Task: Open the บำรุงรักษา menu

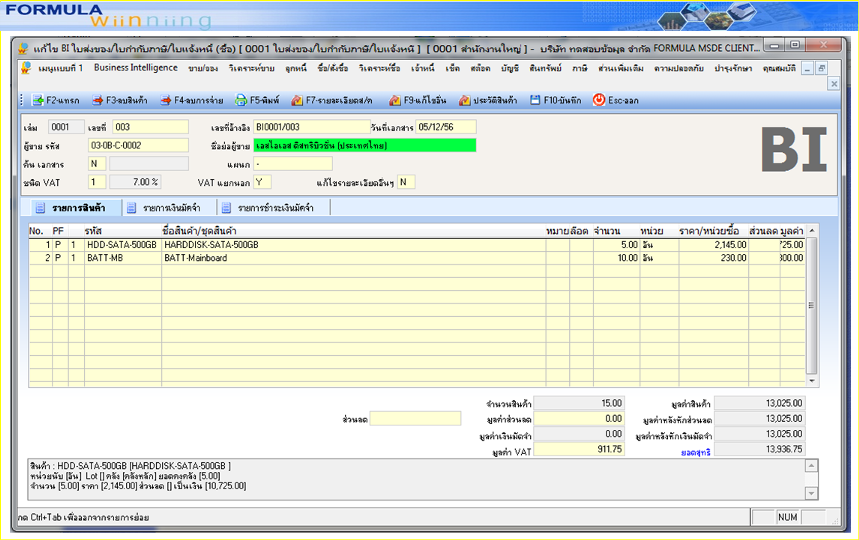Action: pos(733,68)
